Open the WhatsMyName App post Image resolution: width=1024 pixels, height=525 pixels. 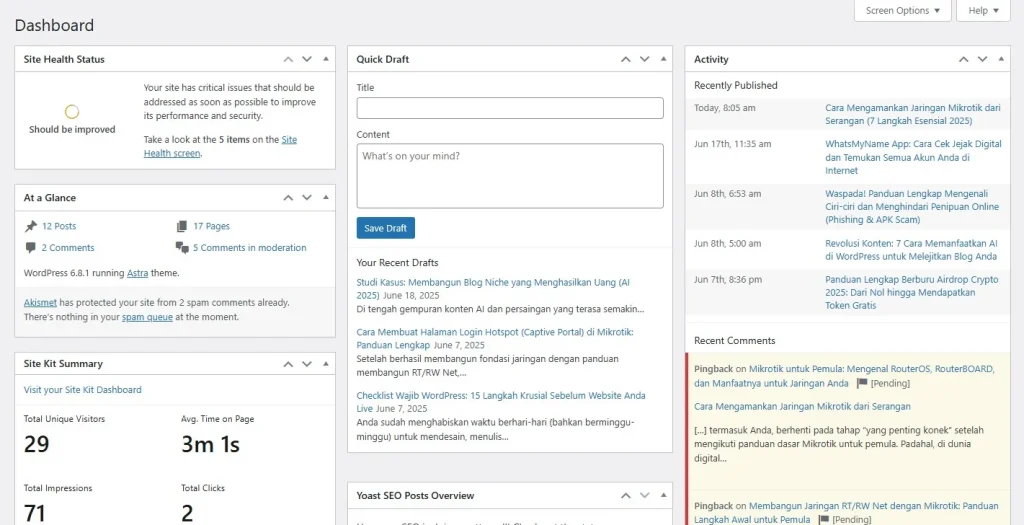pyautogui.click(x=913, y=157)
